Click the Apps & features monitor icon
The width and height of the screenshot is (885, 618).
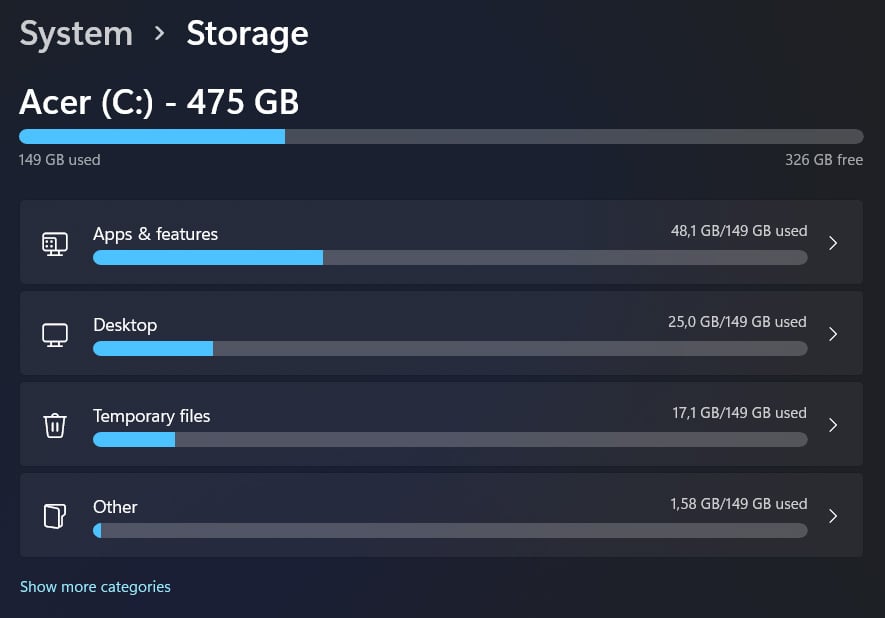55,244
